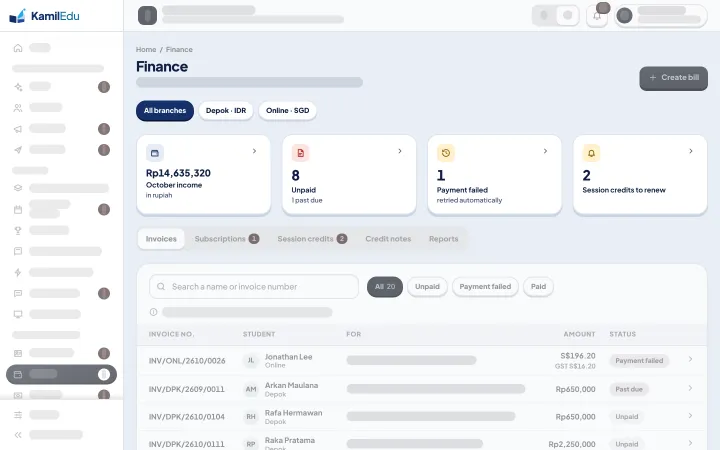This screenshot has width=720, height=450.
Task: Select the Unpaid invoice filter chip
Action: point(428,287)
